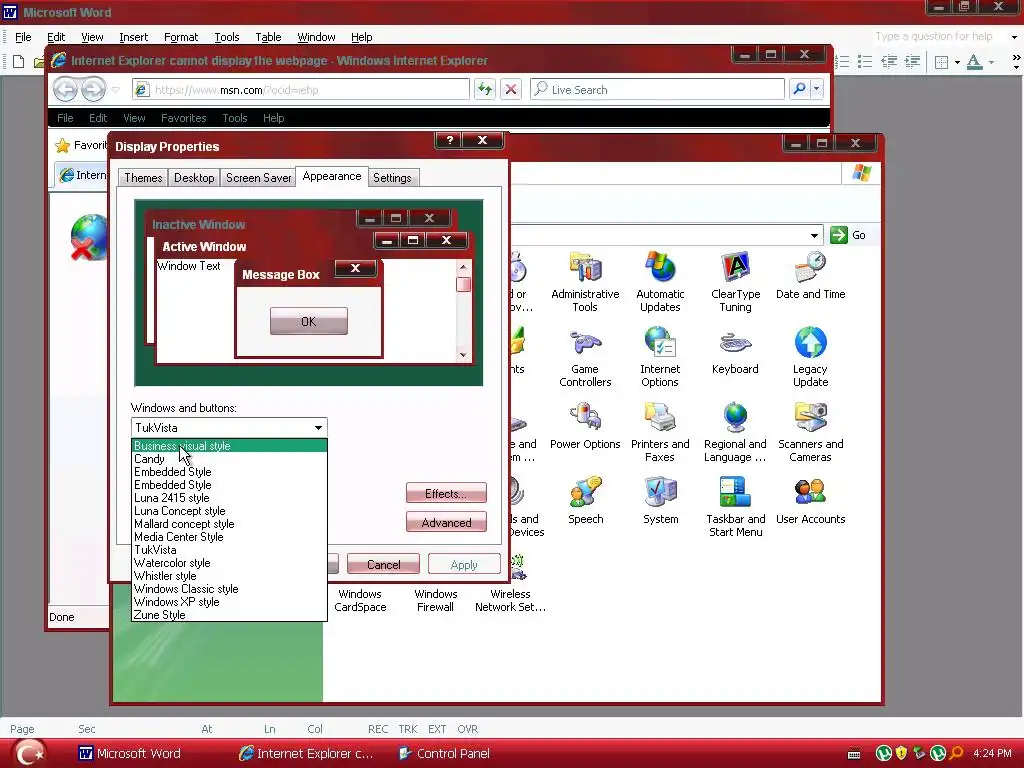Launch ClearType Tuning applet

735,282
